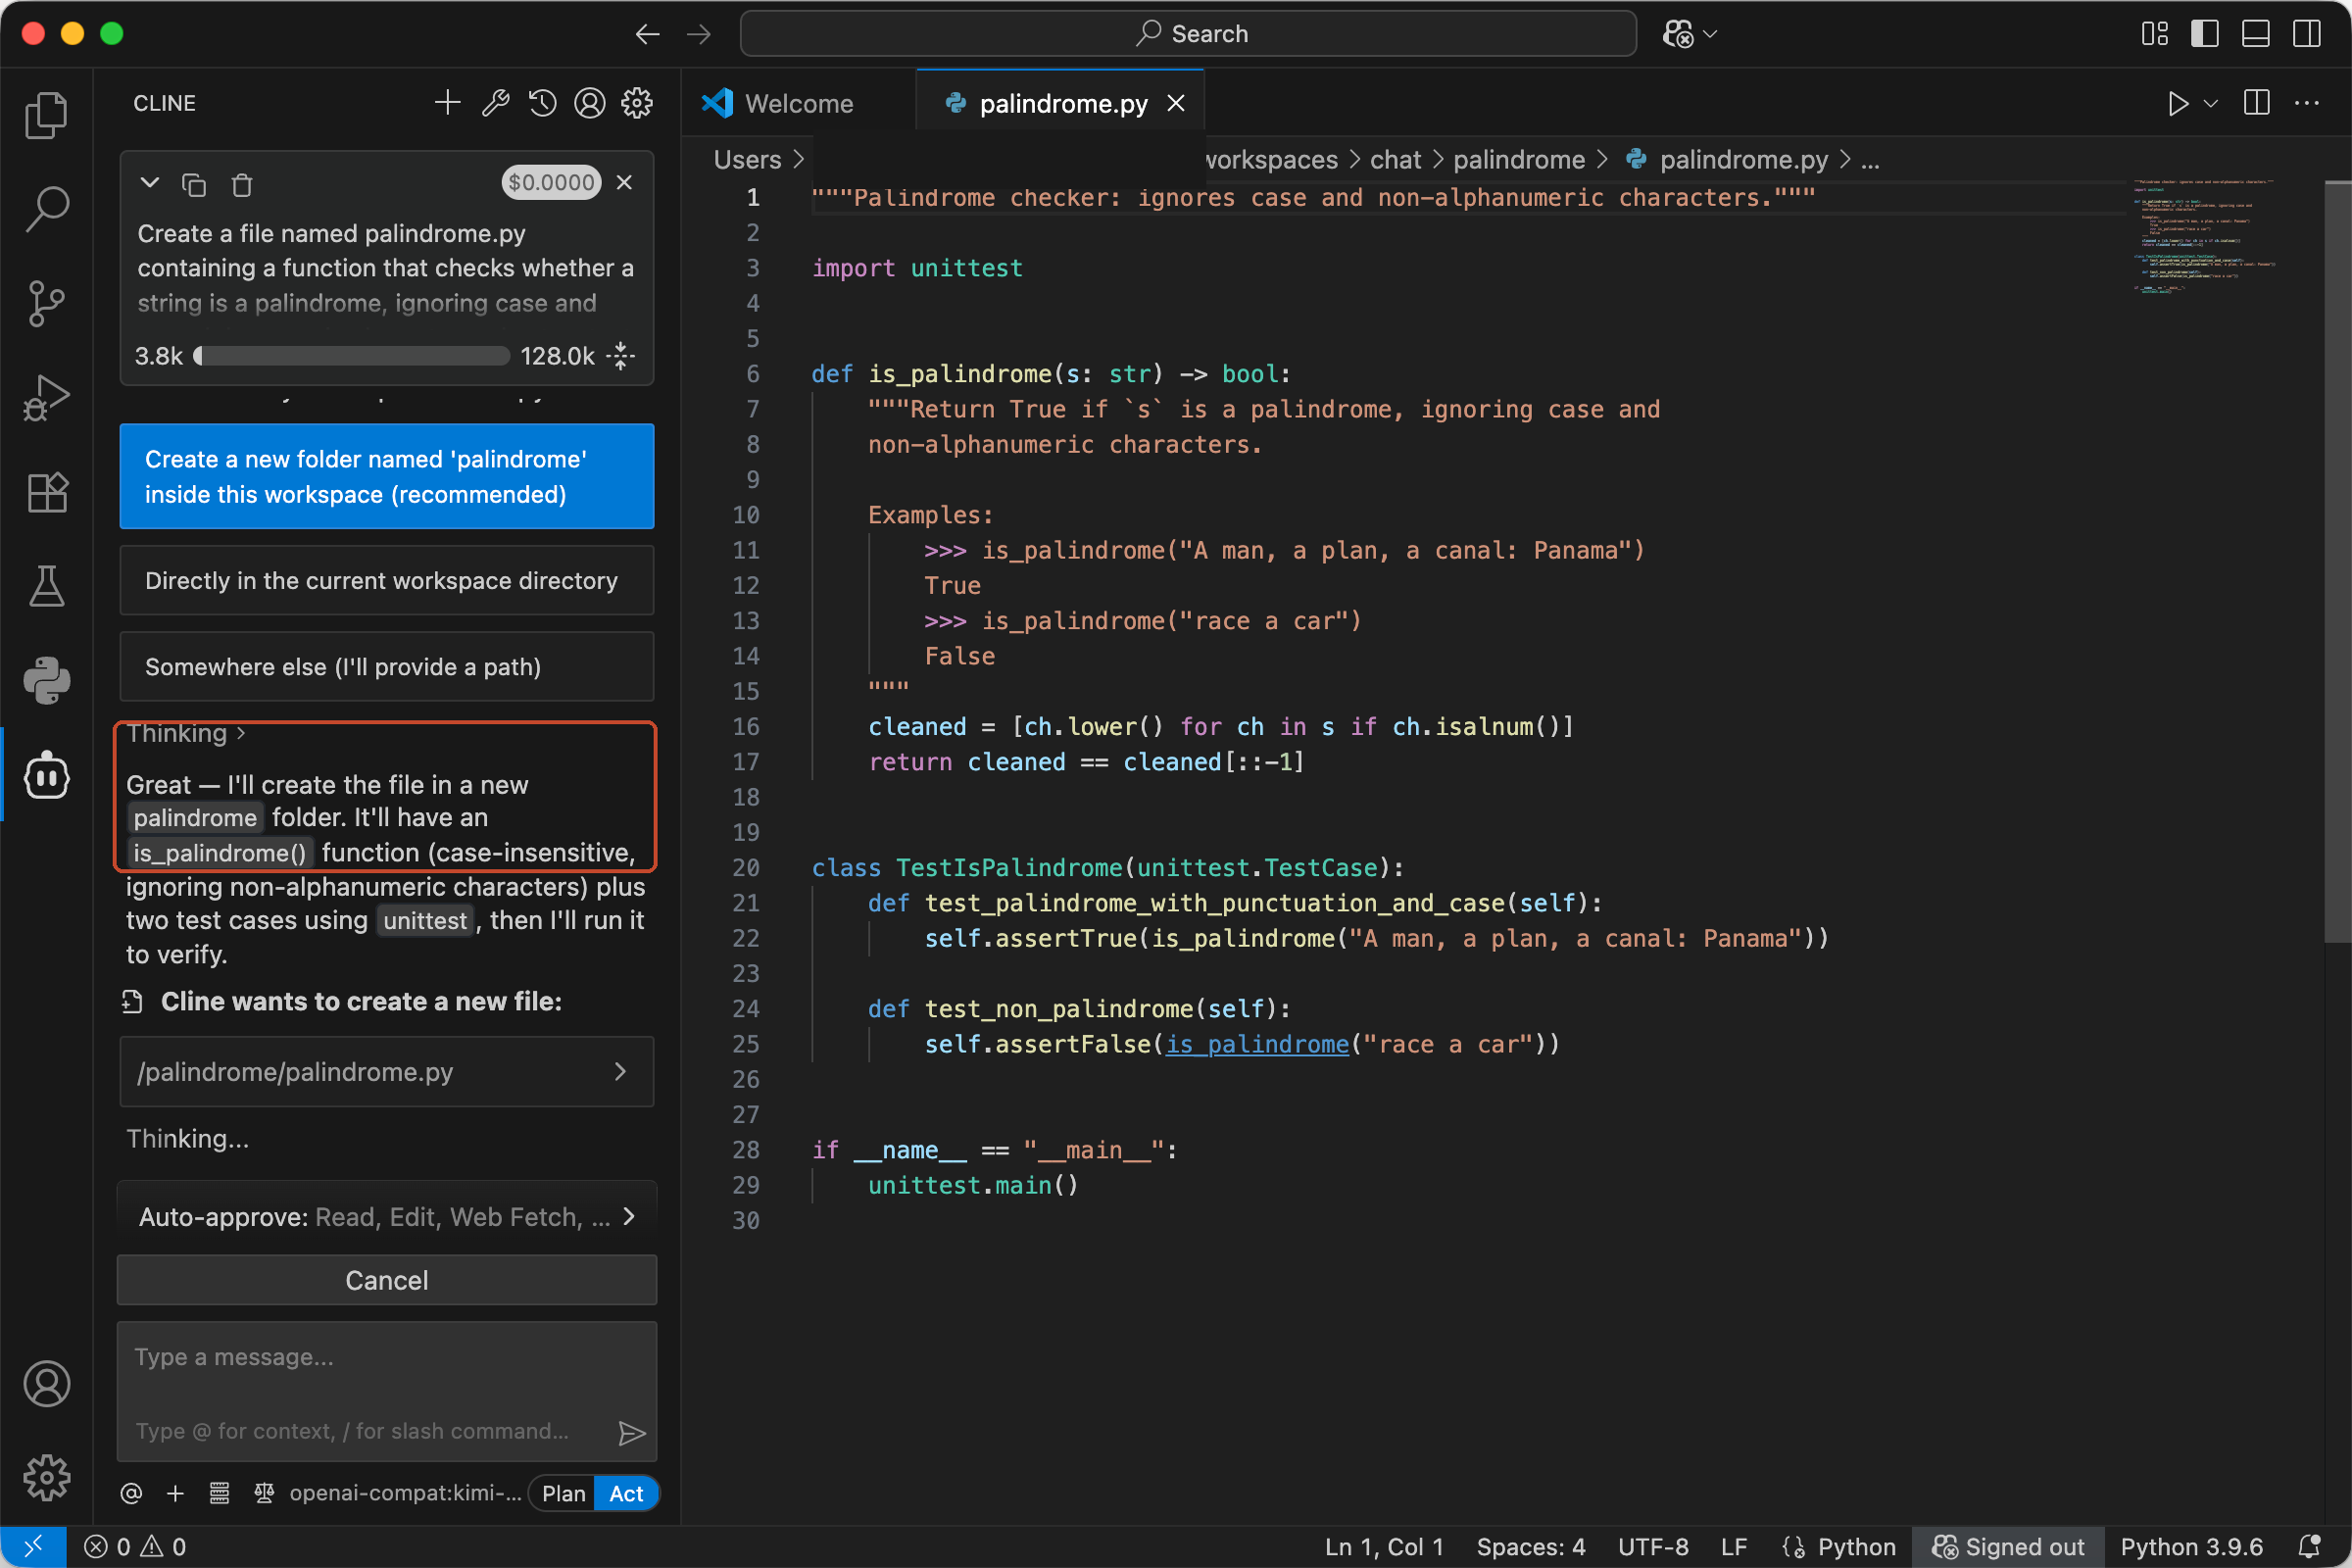Open the Explorer view in activity bar
This screenshot has height=1568, width=2352.
click(46, 115)
